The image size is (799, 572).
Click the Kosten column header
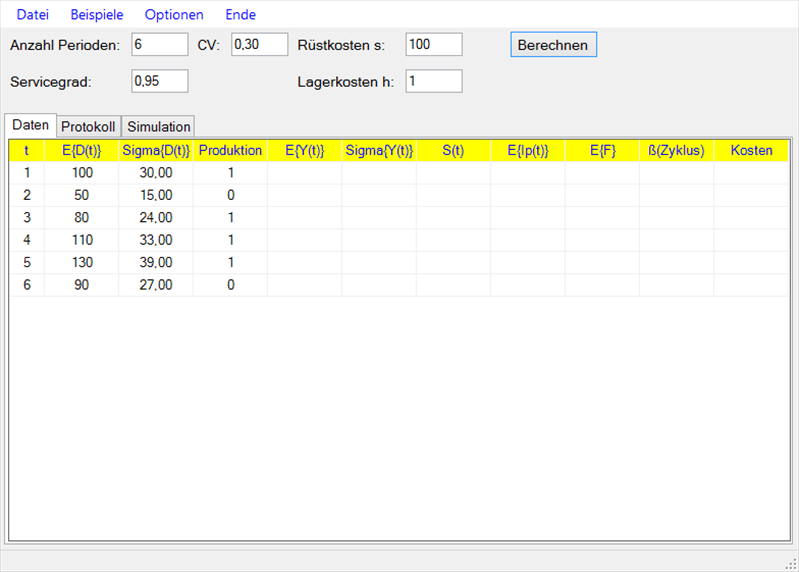pos(751,151)
